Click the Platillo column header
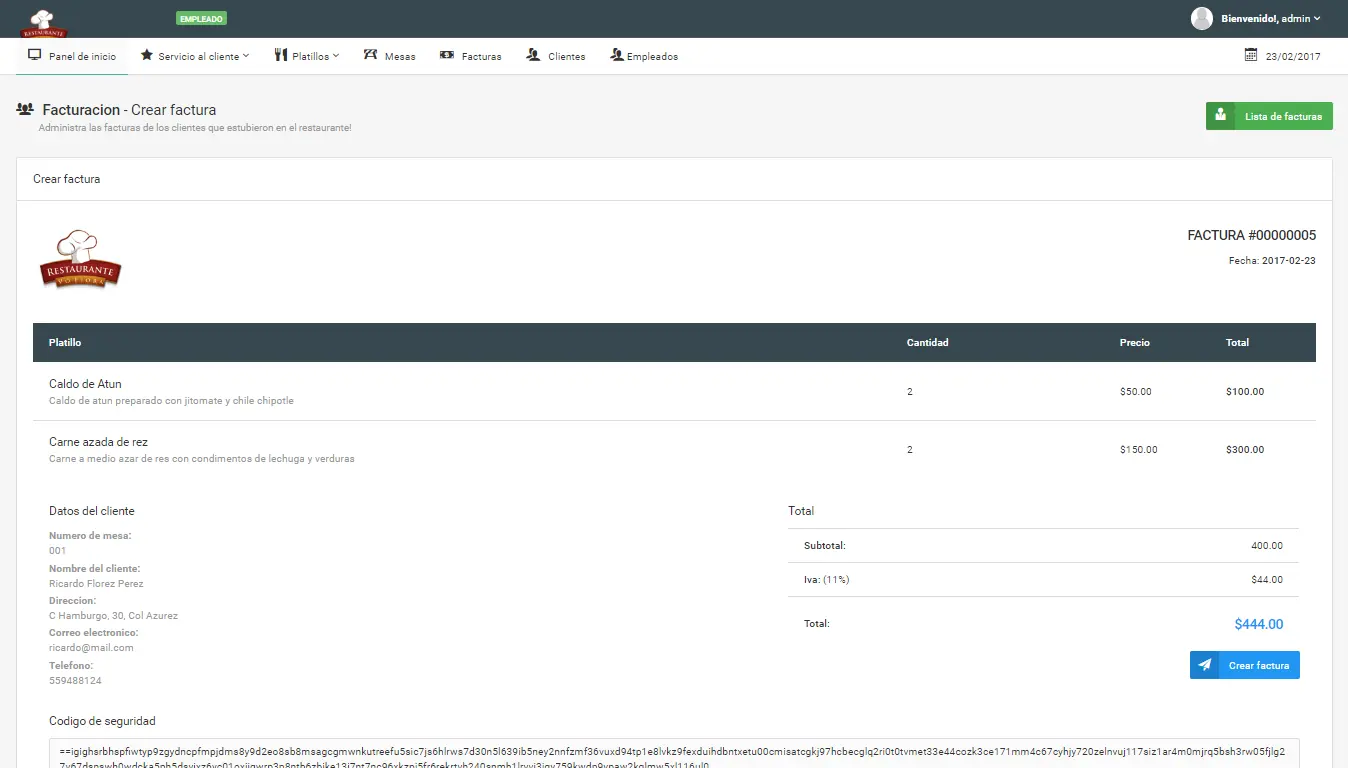Screen dimensions: 1348x768 click(65, 342)
